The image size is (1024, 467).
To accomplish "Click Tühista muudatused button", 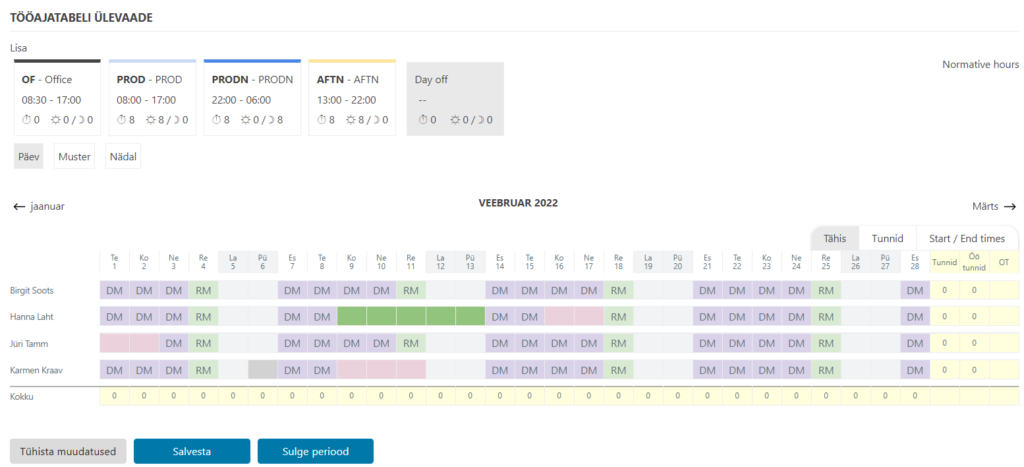I will [68, 451].
